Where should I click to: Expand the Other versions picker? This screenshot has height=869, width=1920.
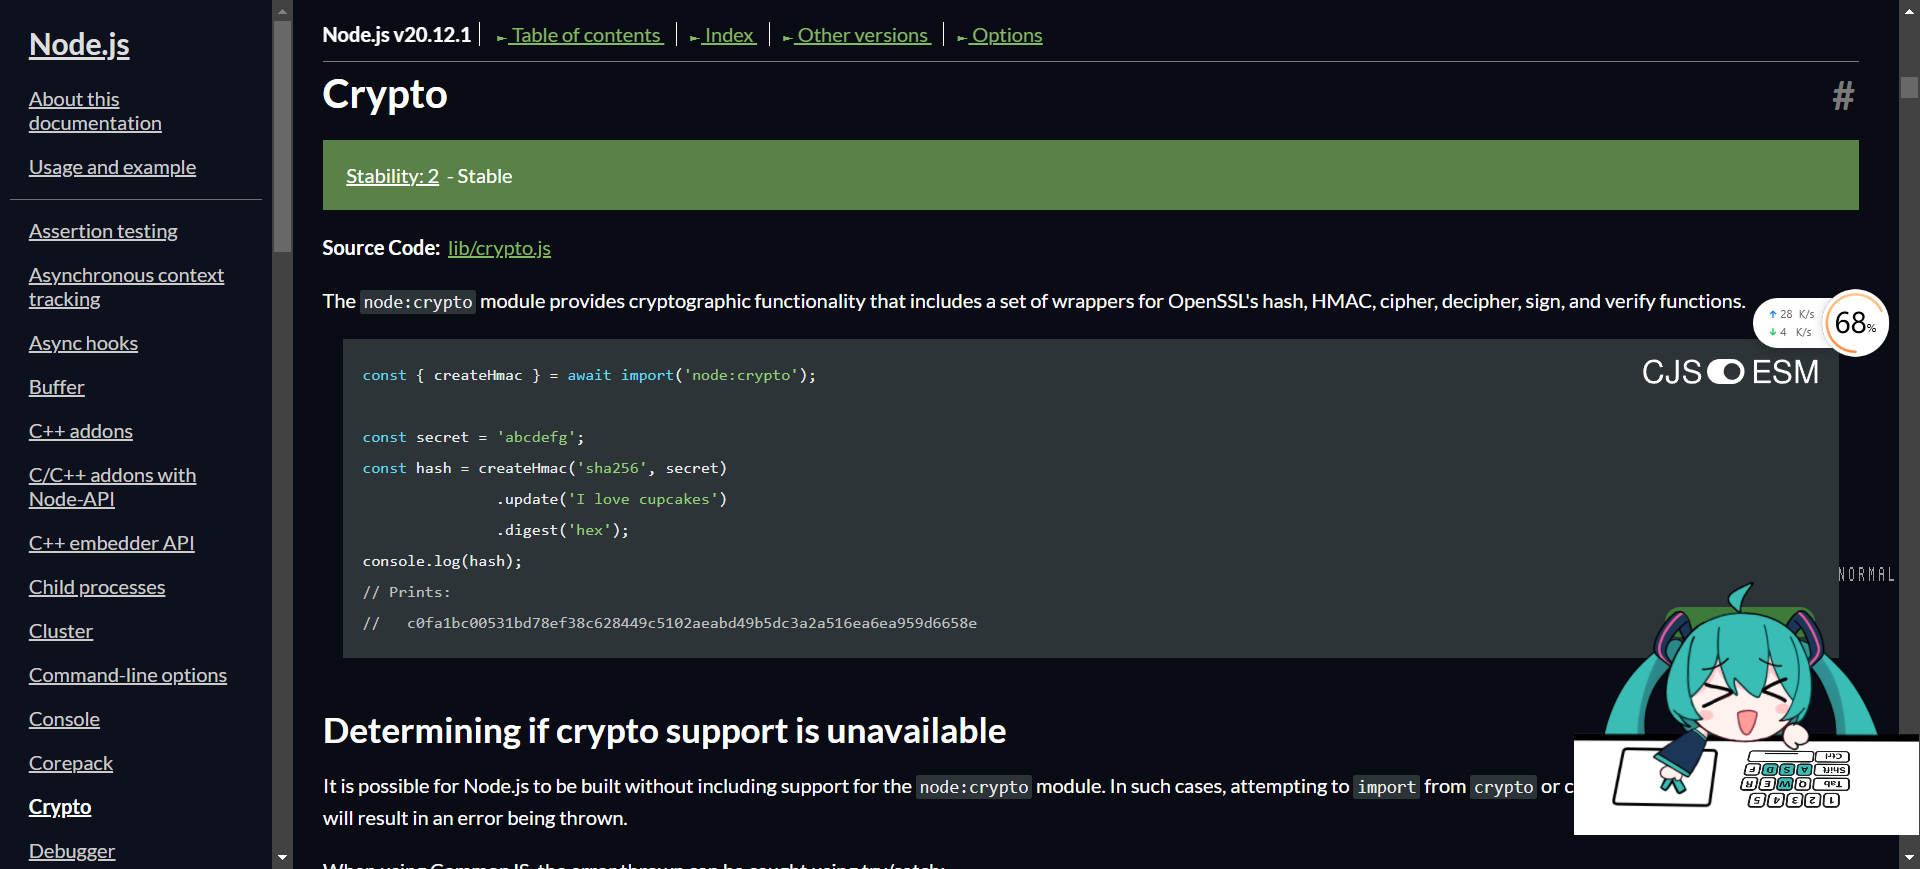click(x=857, y=36)
